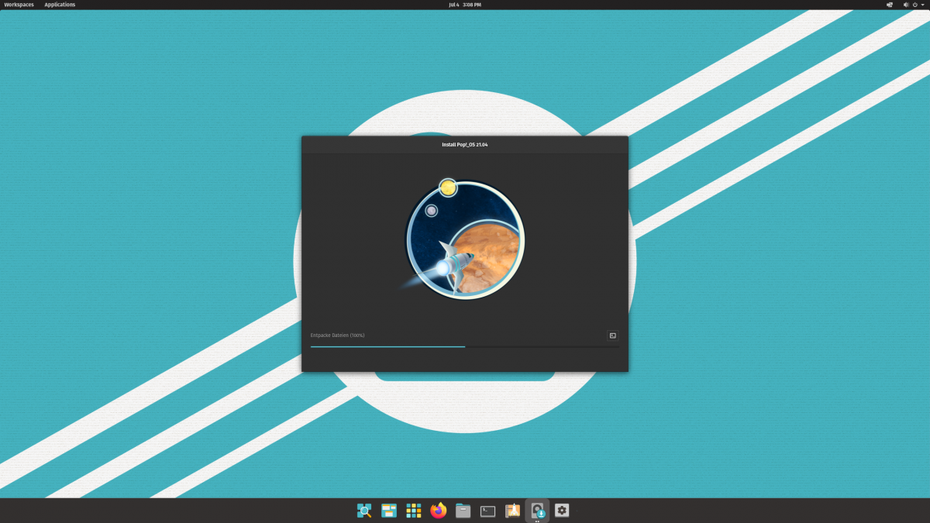Click the Entpacke Dateien status text
The height and width of the screenshot is (523, 930).
point(338,336)
